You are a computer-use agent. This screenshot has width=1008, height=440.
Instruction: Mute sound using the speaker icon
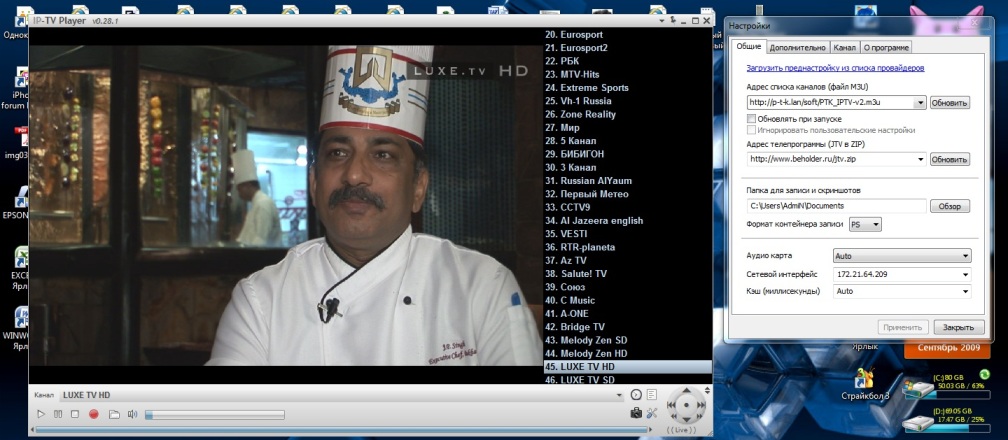(132, 414)
